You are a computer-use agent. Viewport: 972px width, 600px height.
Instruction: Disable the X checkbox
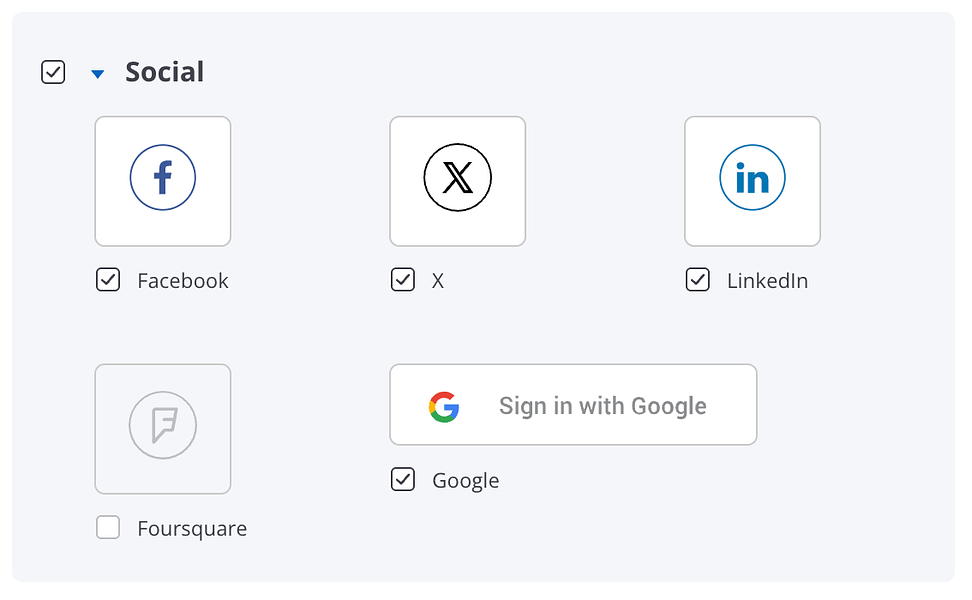[x=402, y=280]
